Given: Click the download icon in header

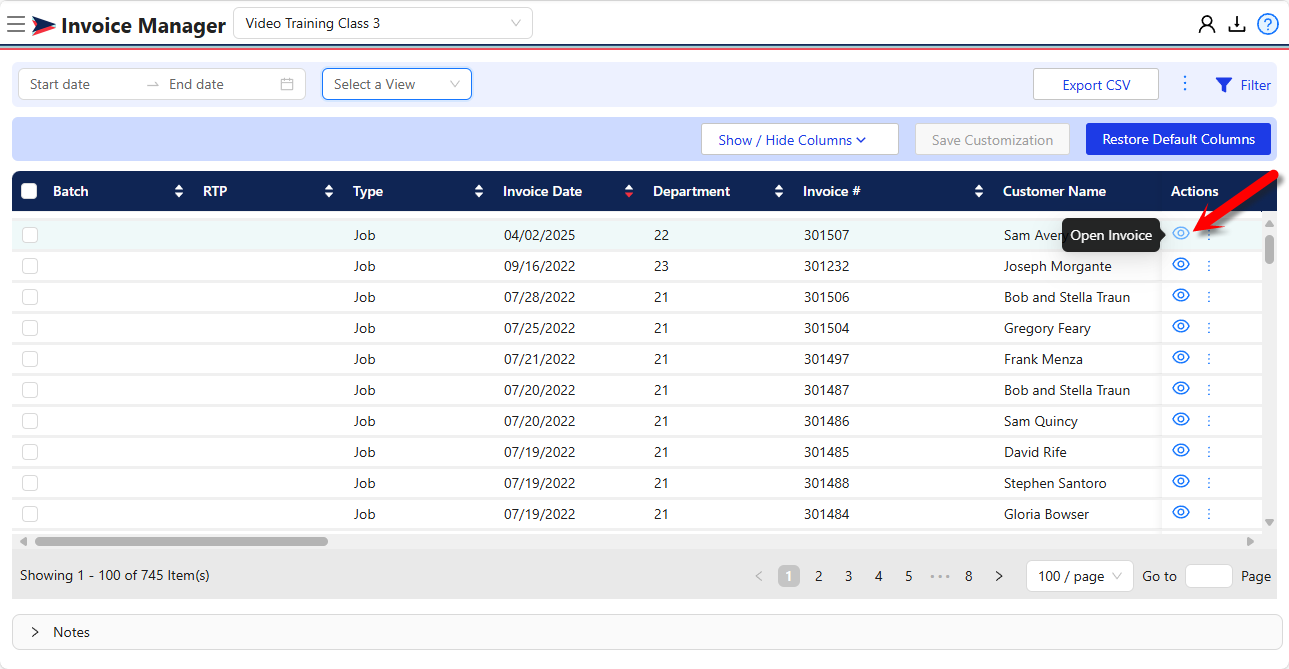Looking at the screenshot, I should point(1237,24).
